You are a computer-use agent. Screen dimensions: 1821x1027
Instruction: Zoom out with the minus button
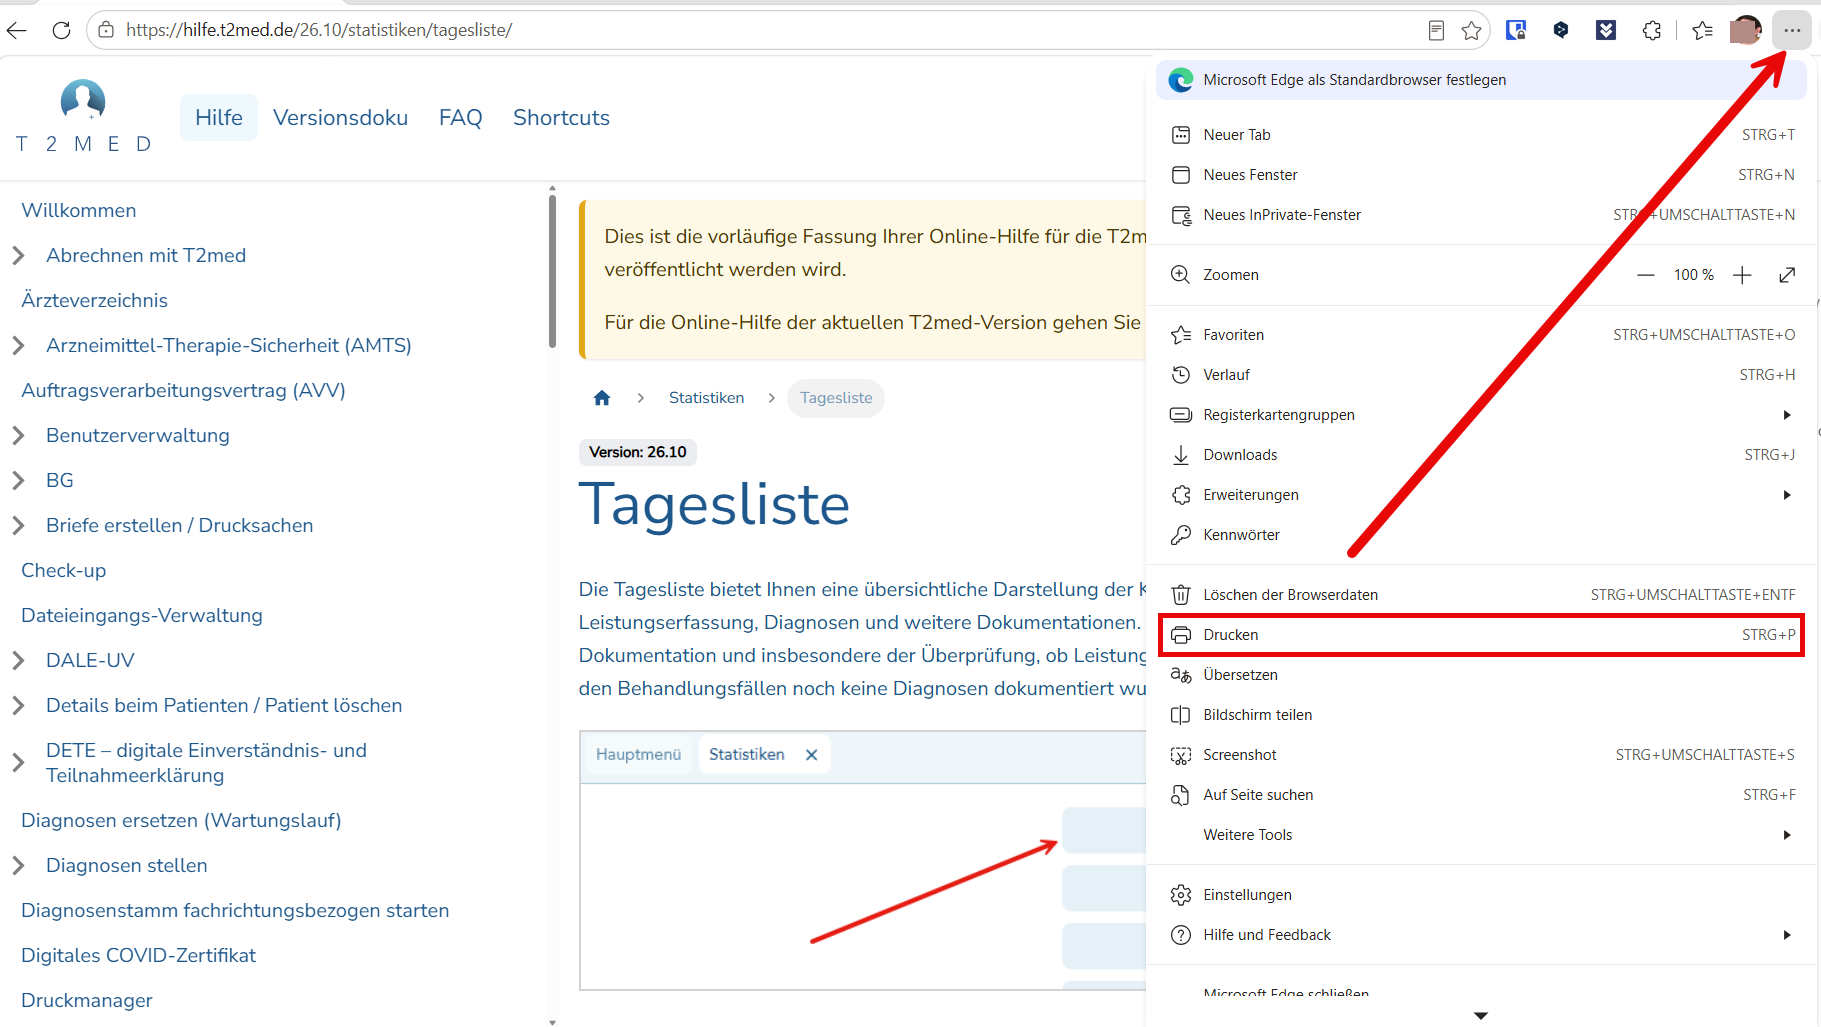[x=1645, y=275]
